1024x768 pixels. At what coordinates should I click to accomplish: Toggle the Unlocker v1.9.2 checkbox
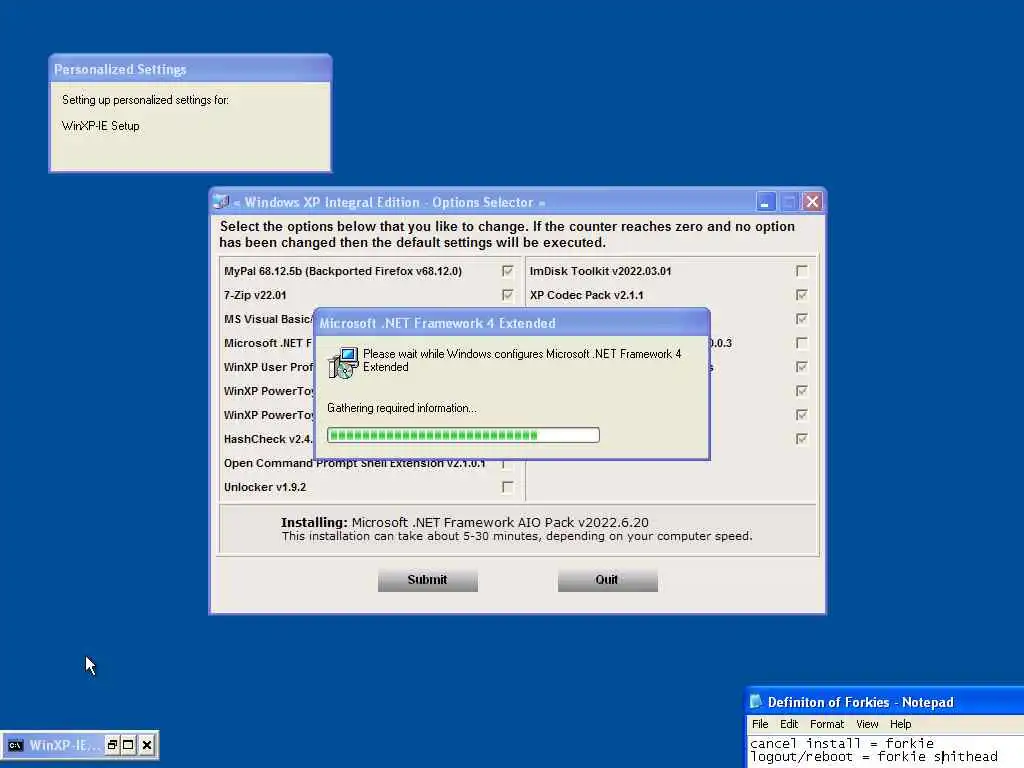click(x=507, y=487)
